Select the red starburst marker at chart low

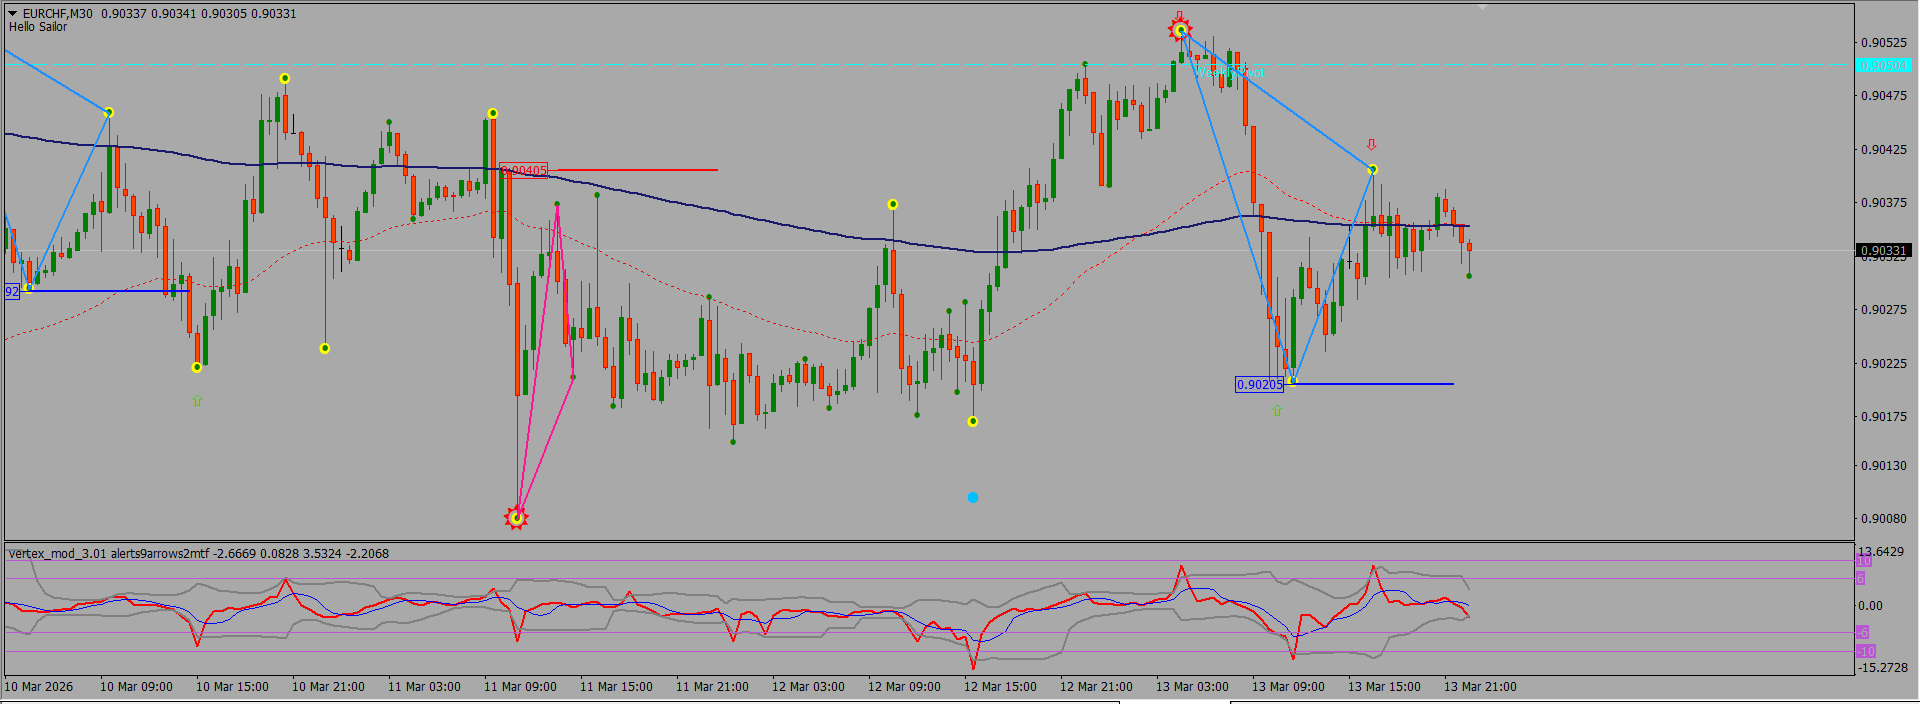[x=516, y=517]
